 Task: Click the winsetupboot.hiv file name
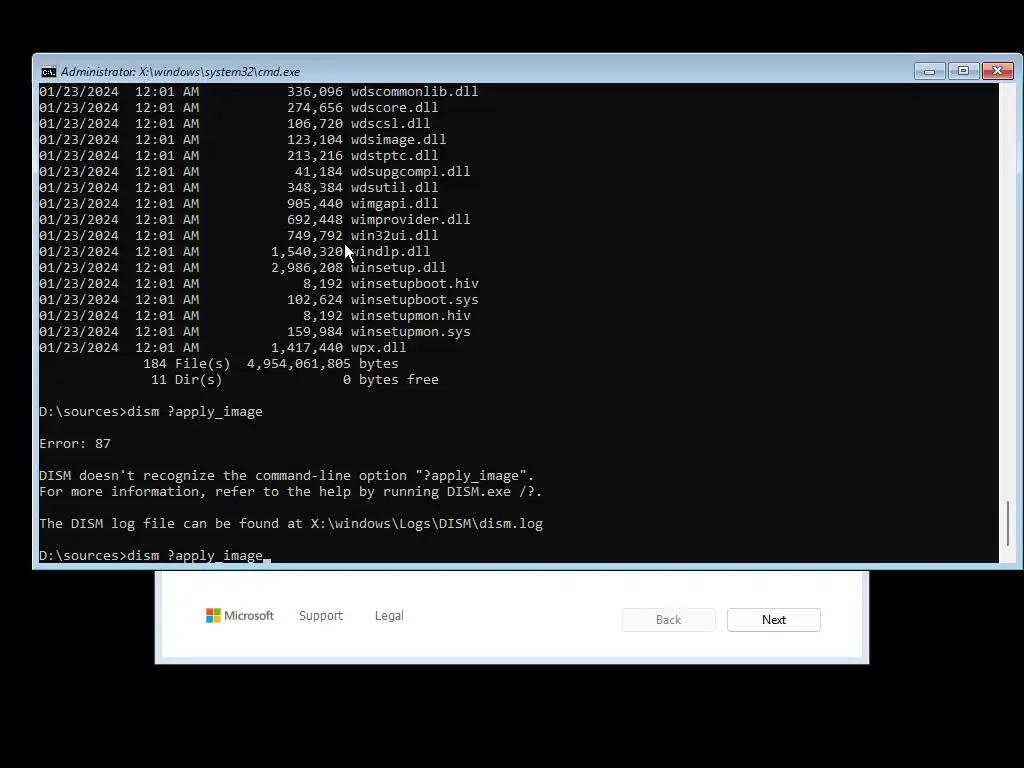click(415, 283)
